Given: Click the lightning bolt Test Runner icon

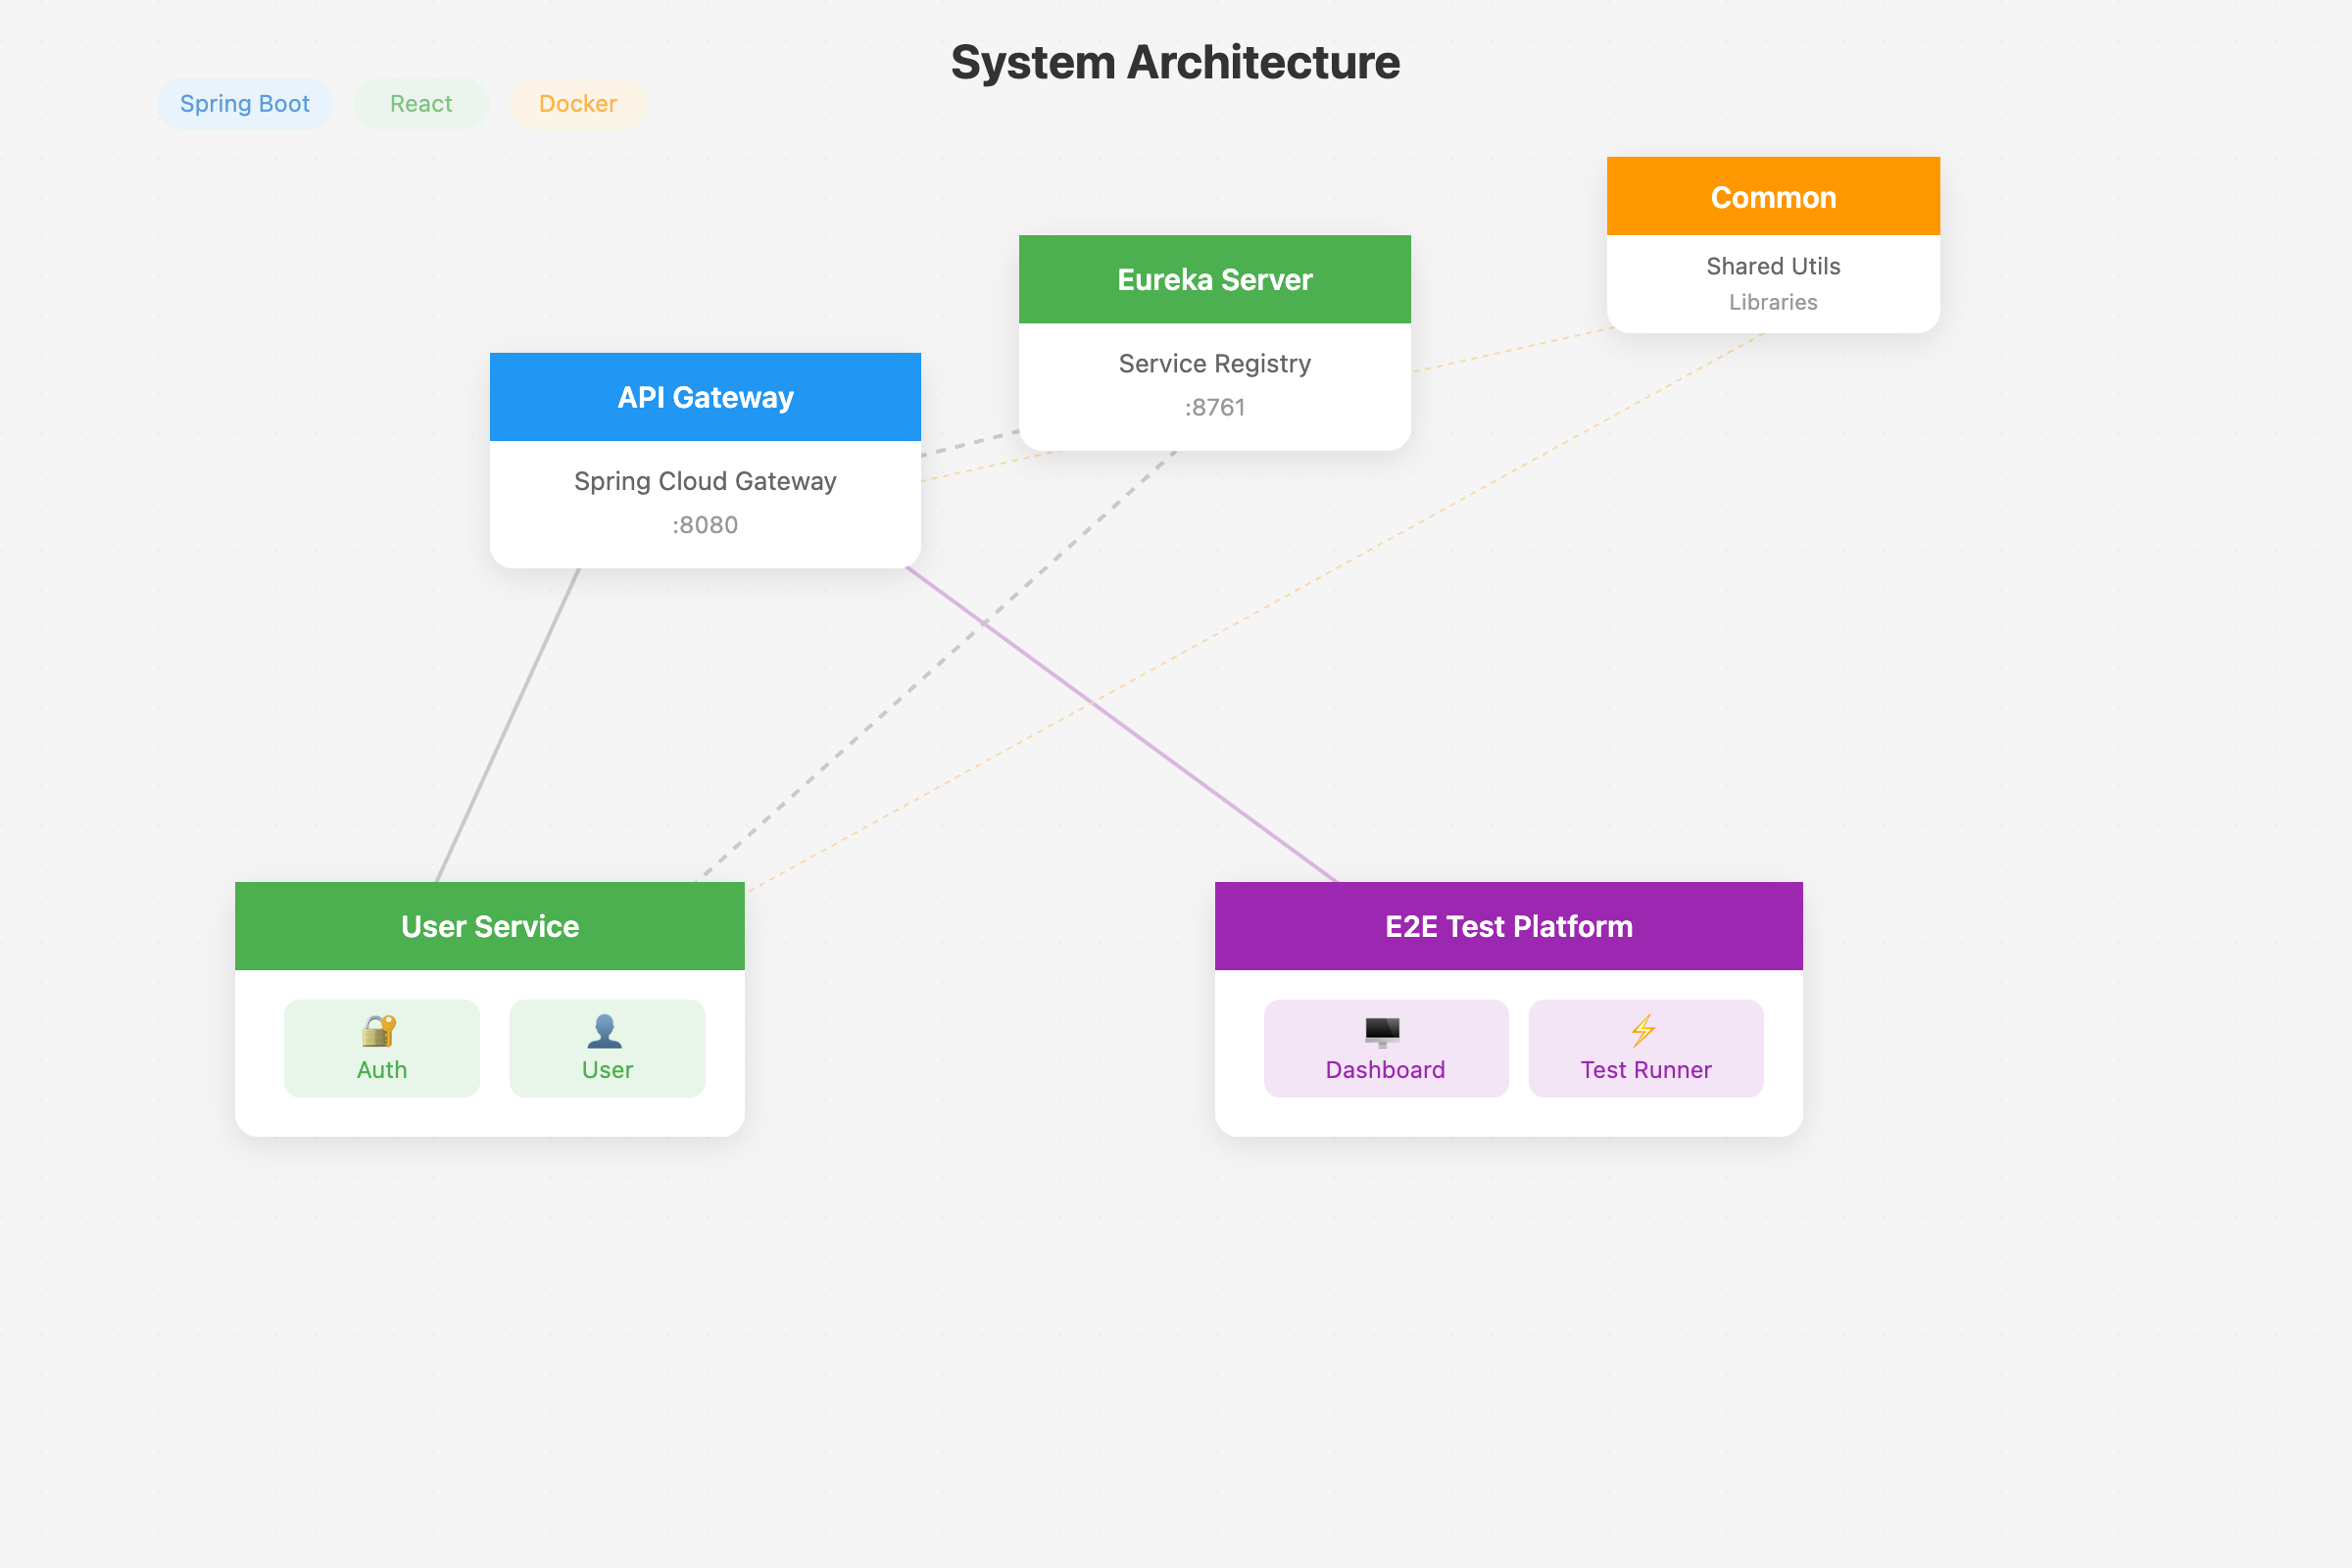Looking at the screenshot, I should tap(1643, 1030).
